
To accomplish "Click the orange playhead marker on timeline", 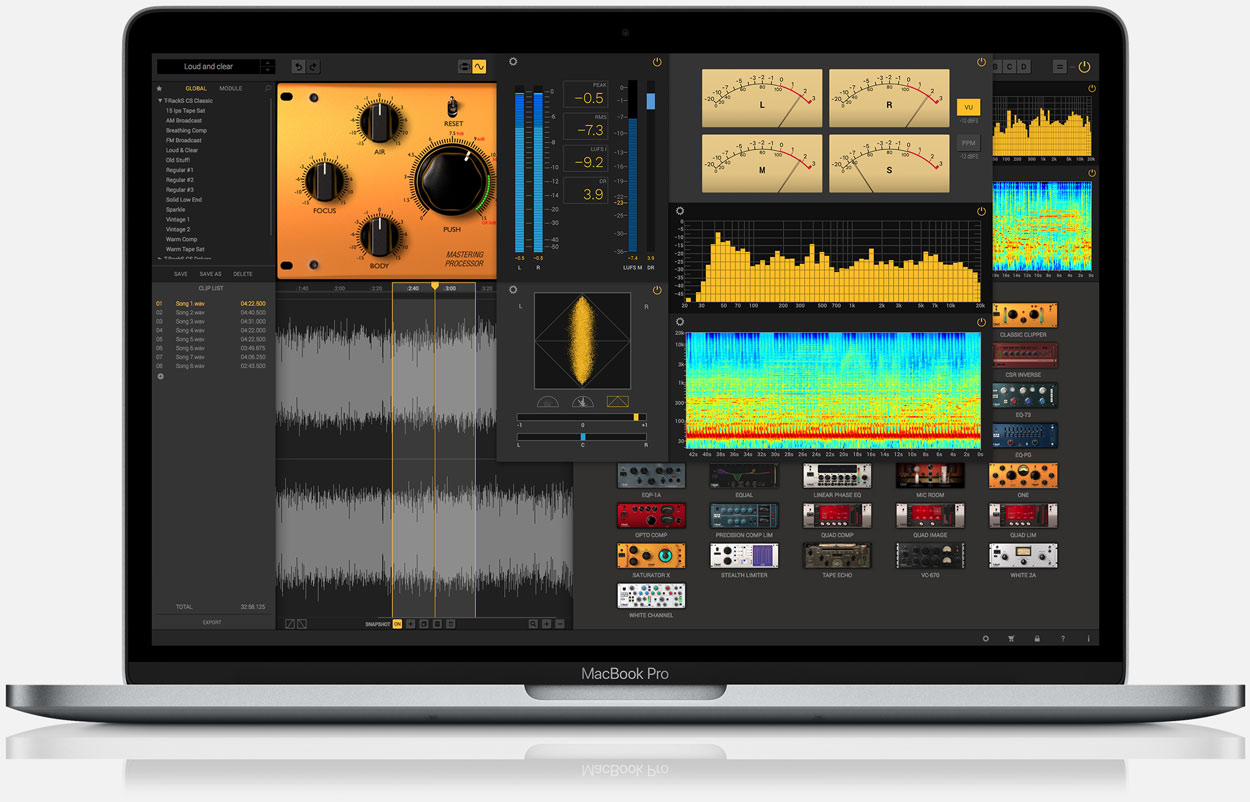I will (x=434, y=287).
